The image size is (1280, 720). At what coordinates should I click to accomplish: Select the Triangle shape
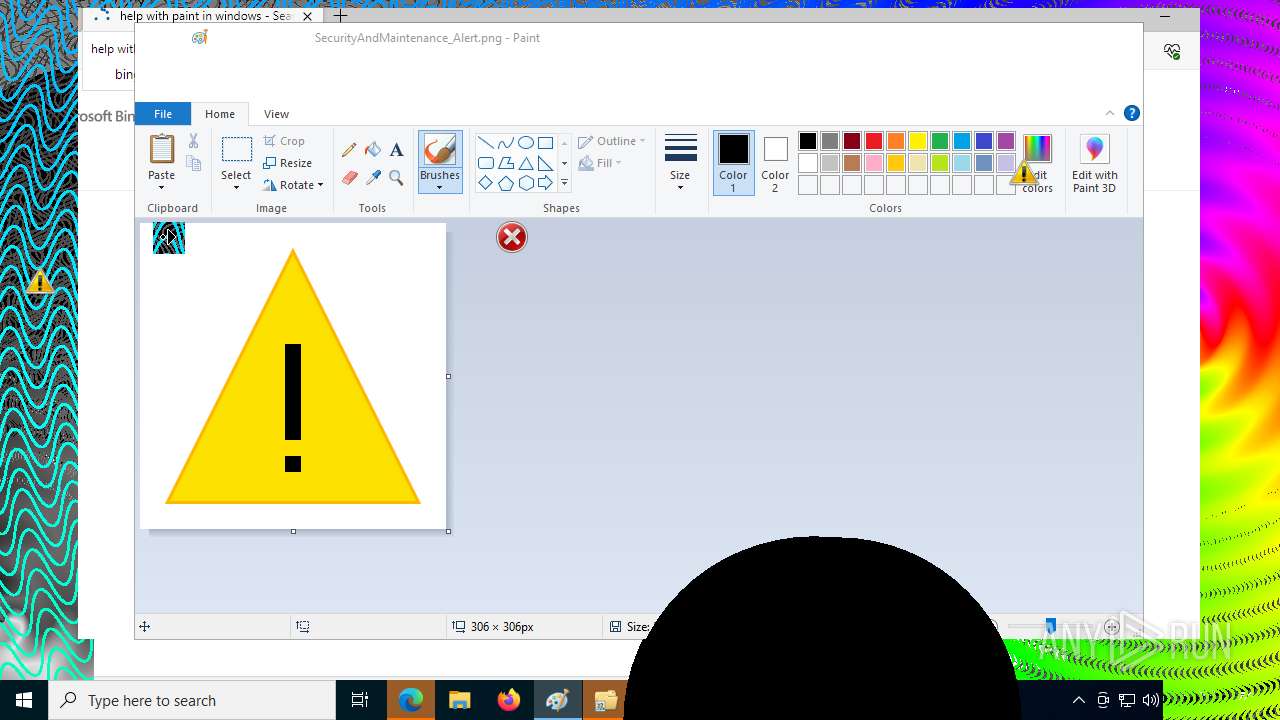526,163
